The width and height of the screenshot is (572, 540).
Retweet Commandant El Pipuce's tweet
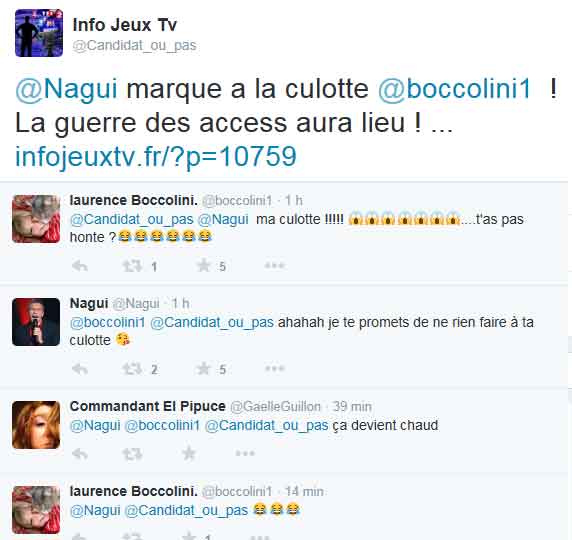(x=132, y=454)
